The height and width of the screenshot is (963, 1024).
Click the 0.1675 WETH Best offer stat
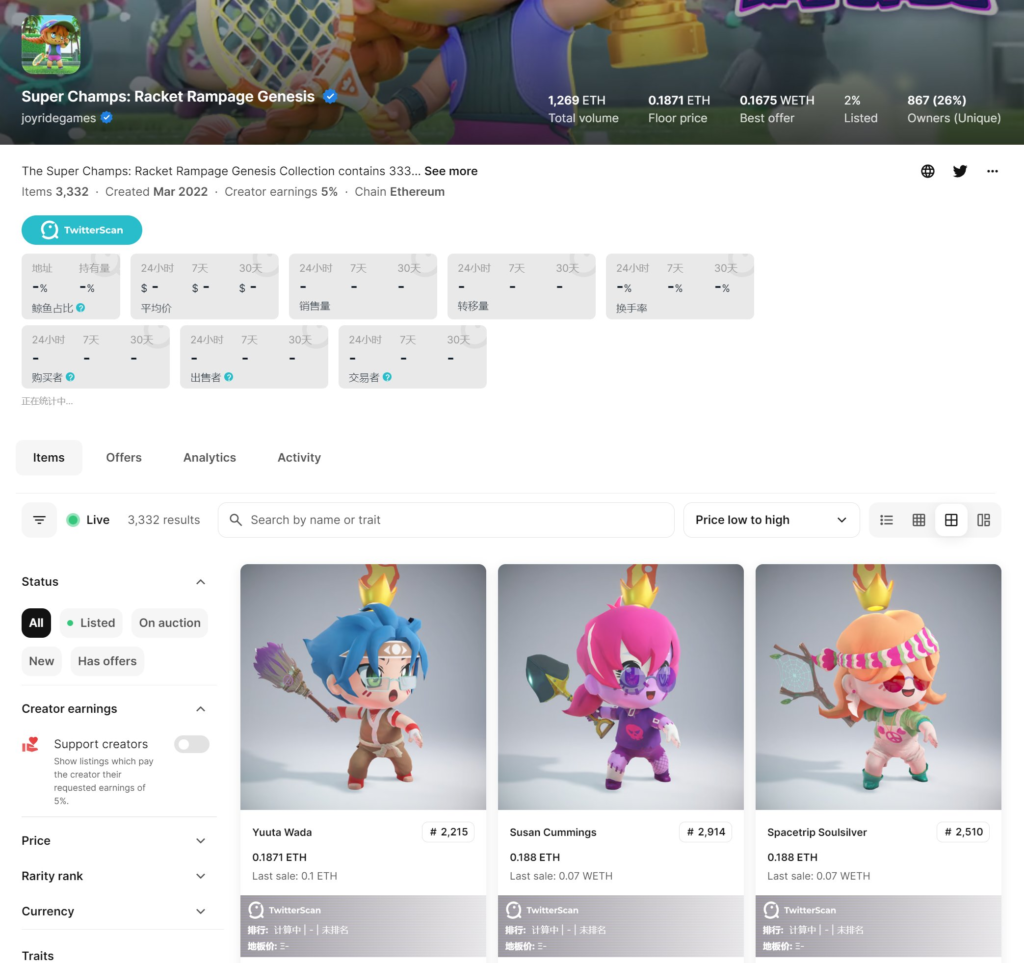[777, 109]
